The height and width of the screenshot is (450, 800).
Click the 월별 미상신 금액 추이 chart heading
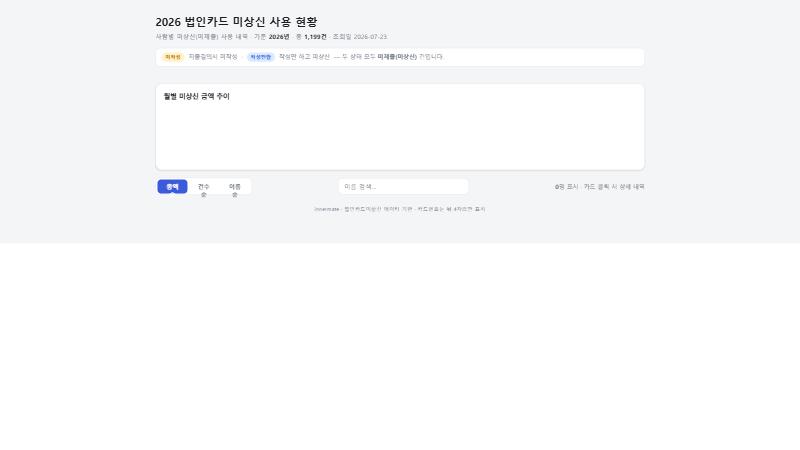[x=196, y=96]
